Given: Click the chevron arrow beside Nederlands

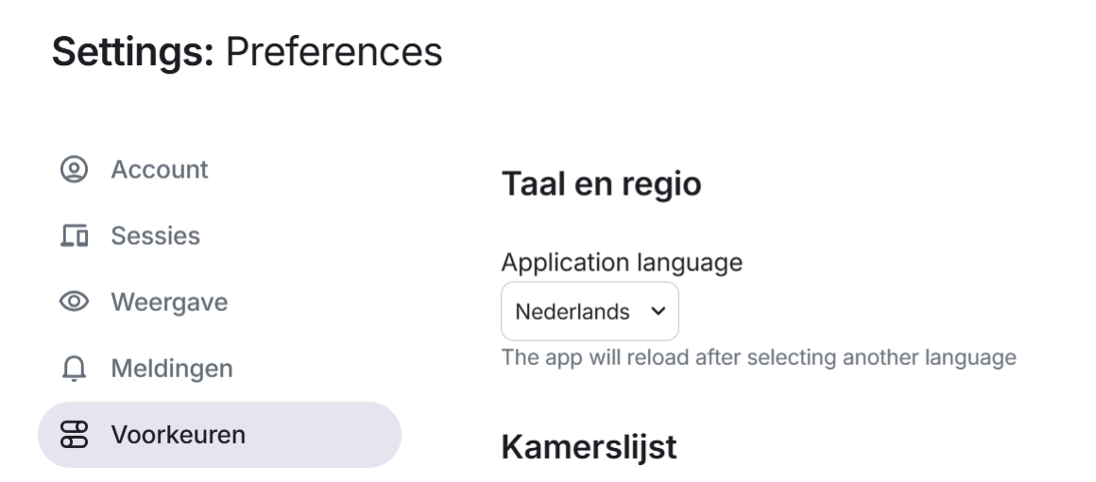Looking at the screenshot, I should [657, 311].
